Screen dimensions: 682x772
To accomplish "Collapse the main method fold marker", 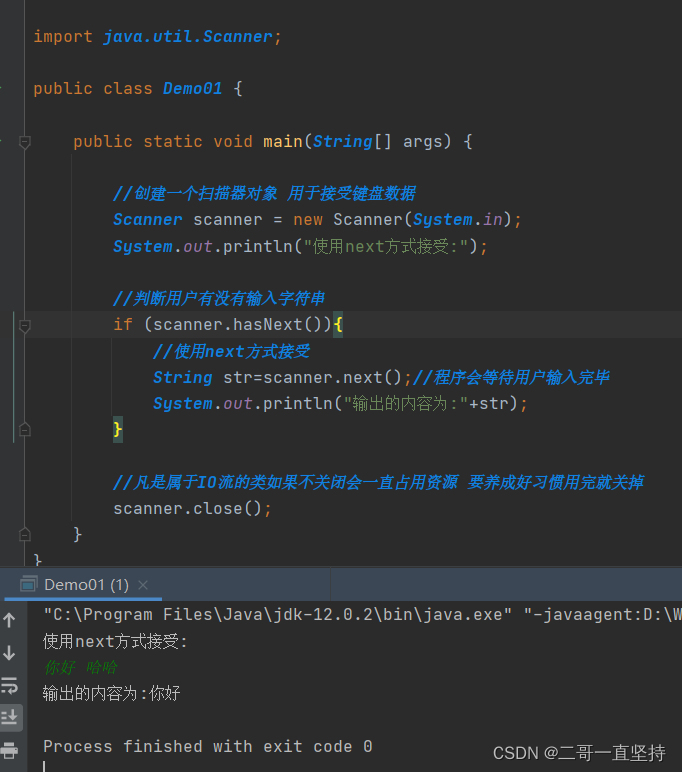I will [25, 142].
